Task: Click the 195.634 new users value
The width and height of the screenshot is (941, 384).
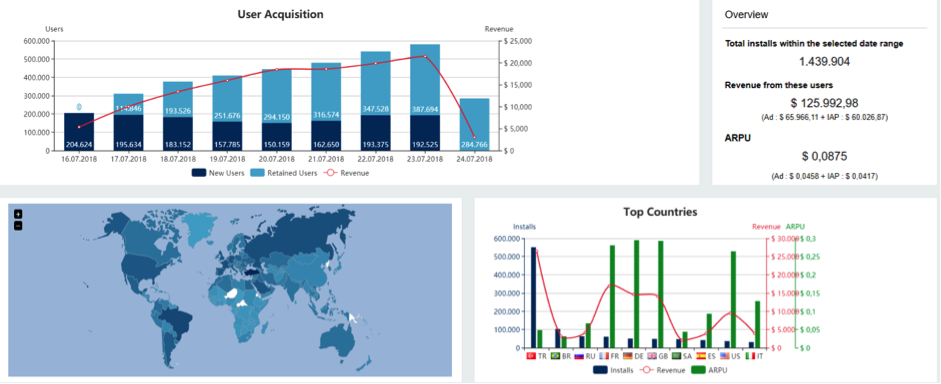Action: (128, 145)
